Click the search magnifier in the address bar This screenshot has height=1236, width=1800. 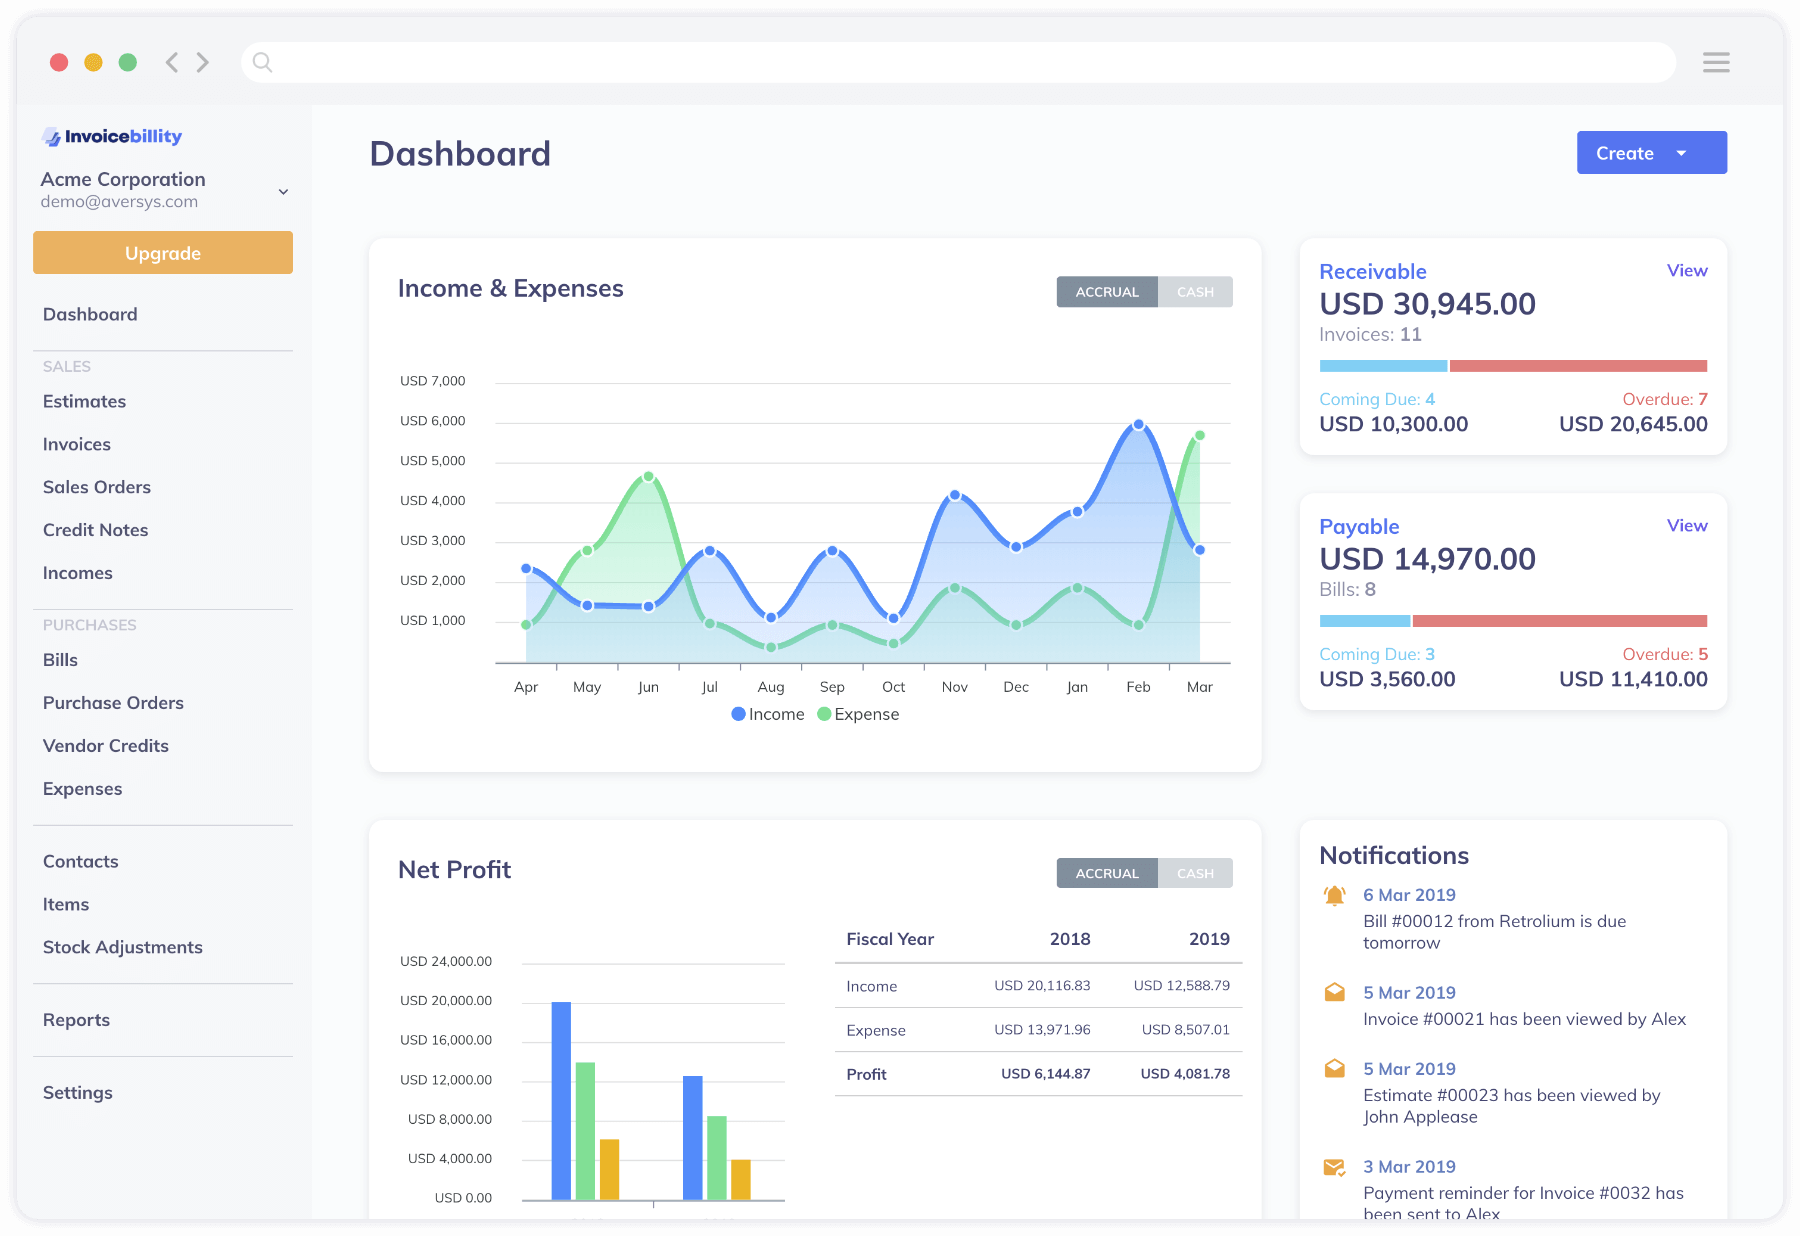[262, 62]
